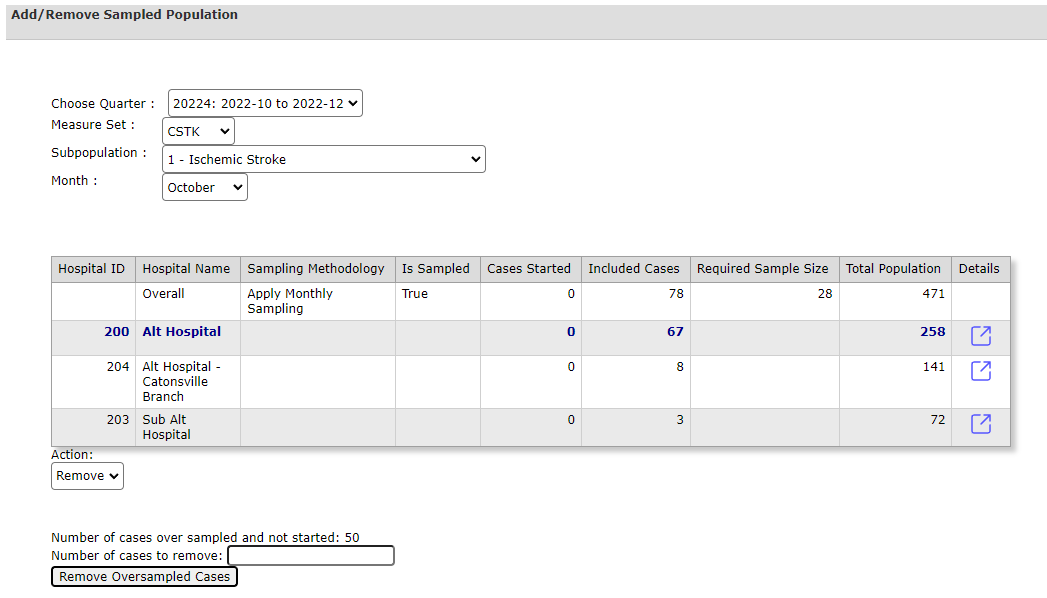Screen dimensions: 1047x598
Task: Click the Included Cases column header
Action: pyautogui.click(x=634, y=269)
